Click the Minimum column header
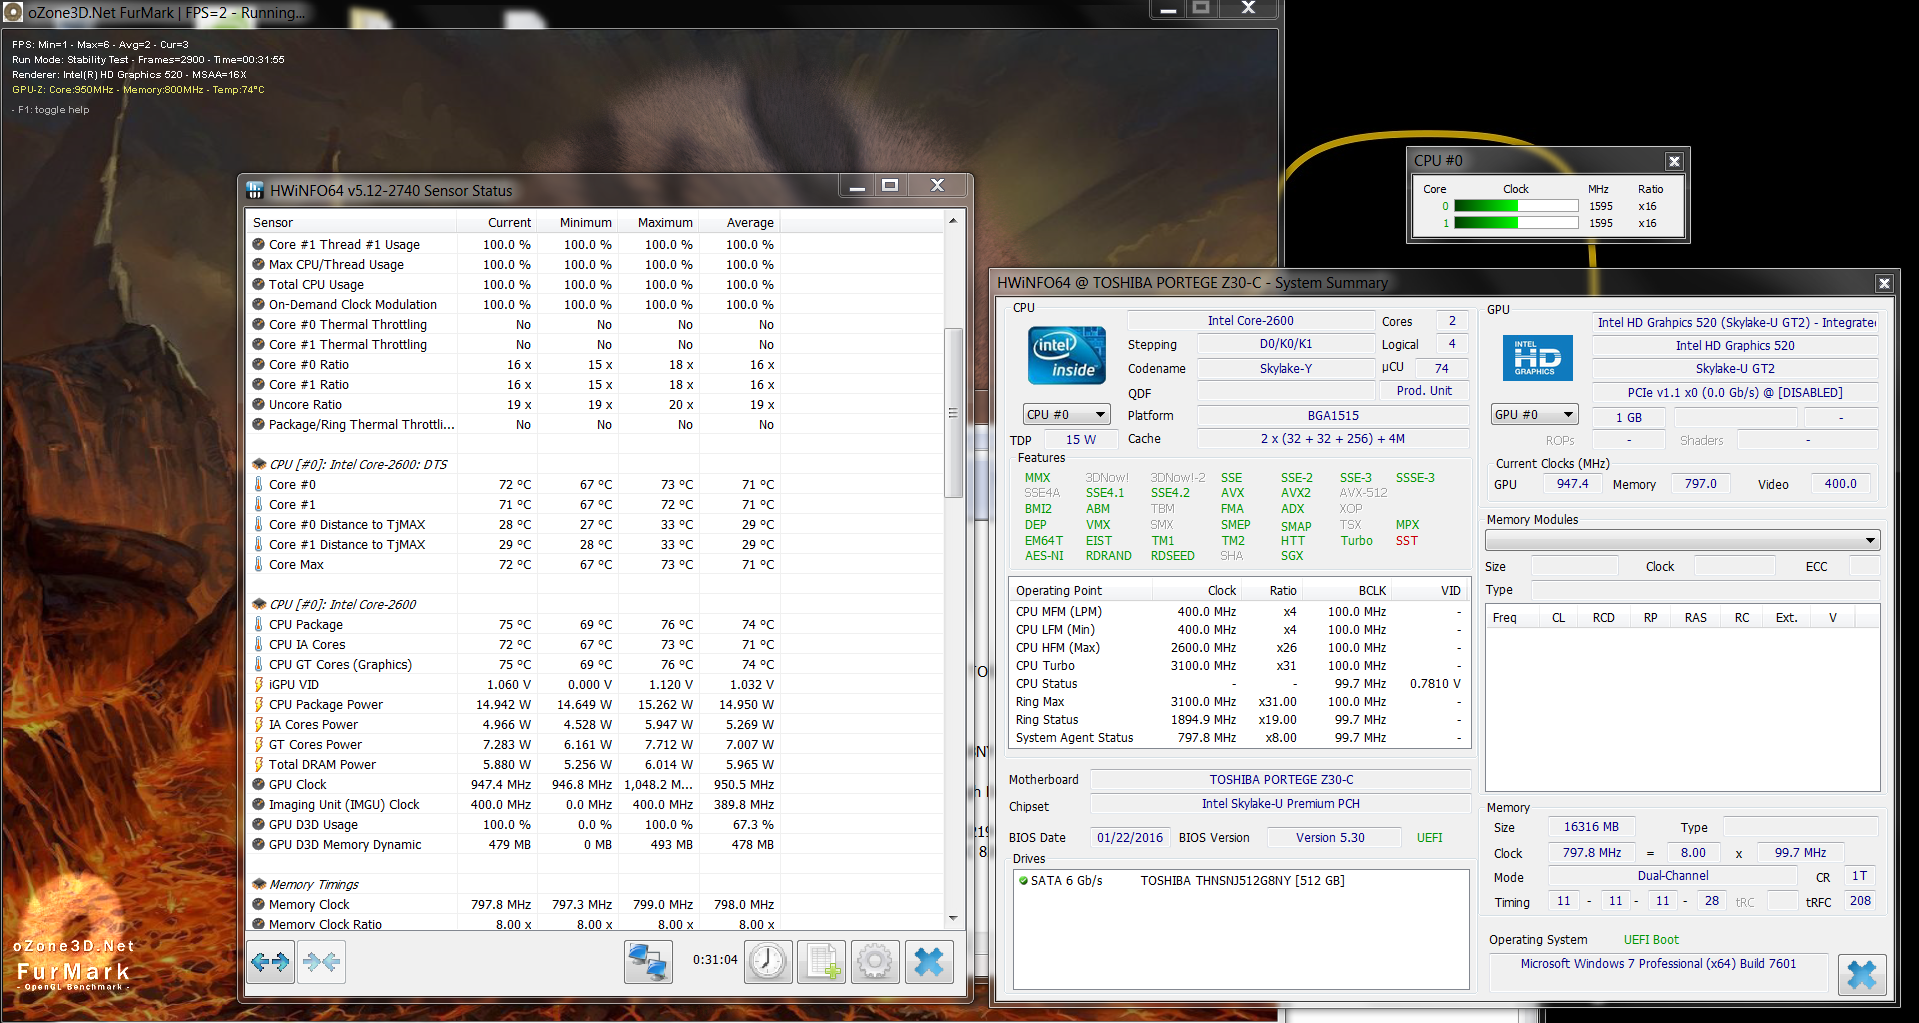 tap(578, 223)
